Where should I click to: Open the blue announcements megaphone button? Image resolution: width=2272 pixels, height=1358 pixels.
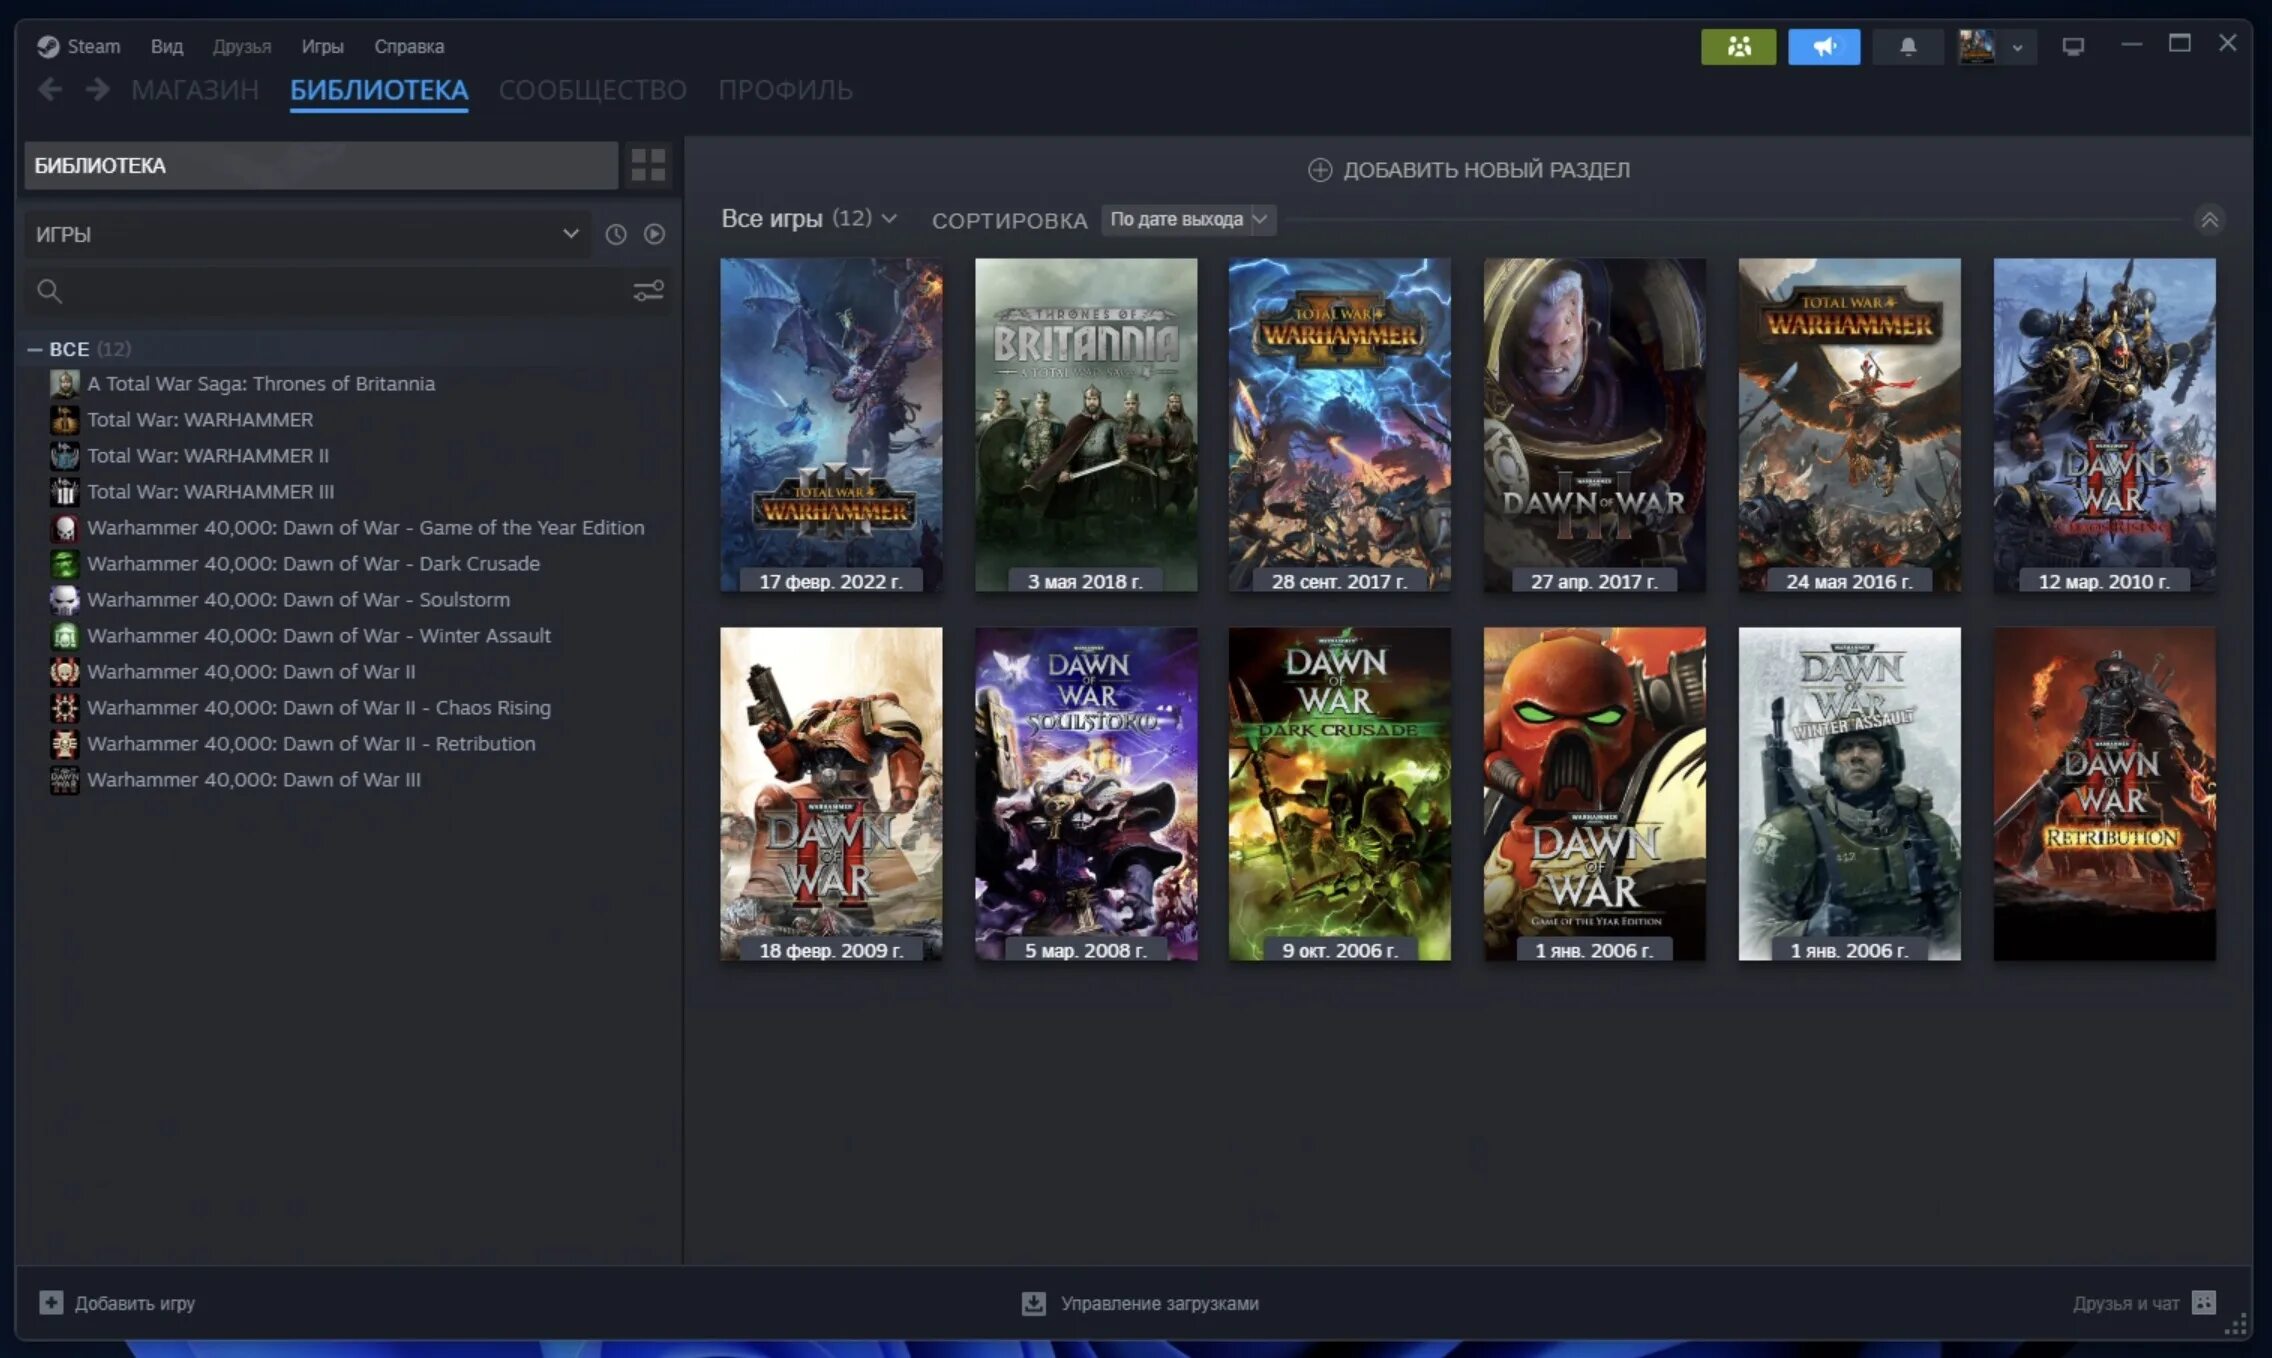[1824, 46]
